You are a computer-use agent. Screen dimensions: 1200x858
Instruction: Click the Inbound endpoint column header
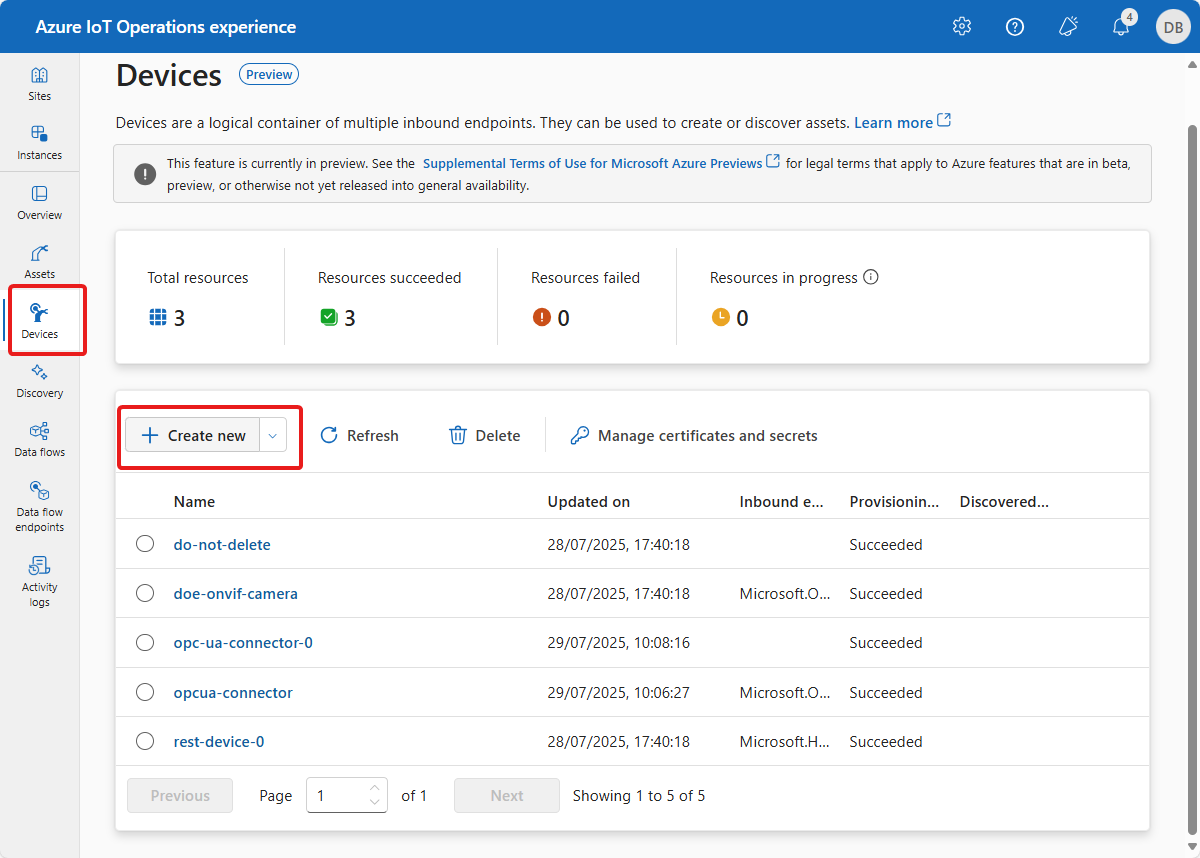782,501
